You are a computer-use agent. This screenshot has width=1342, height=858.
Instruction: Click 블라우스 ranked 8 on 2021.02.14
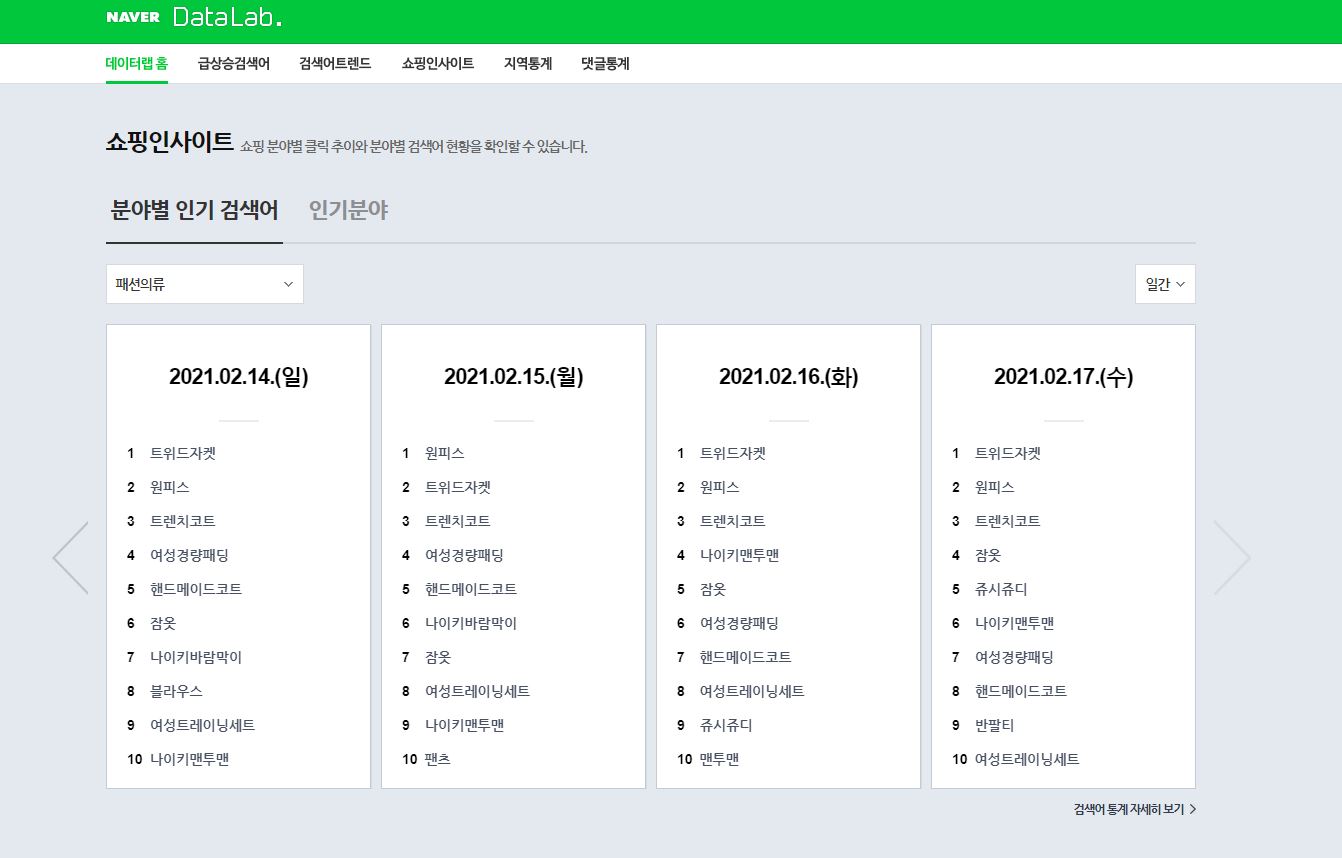click(176, 691)
